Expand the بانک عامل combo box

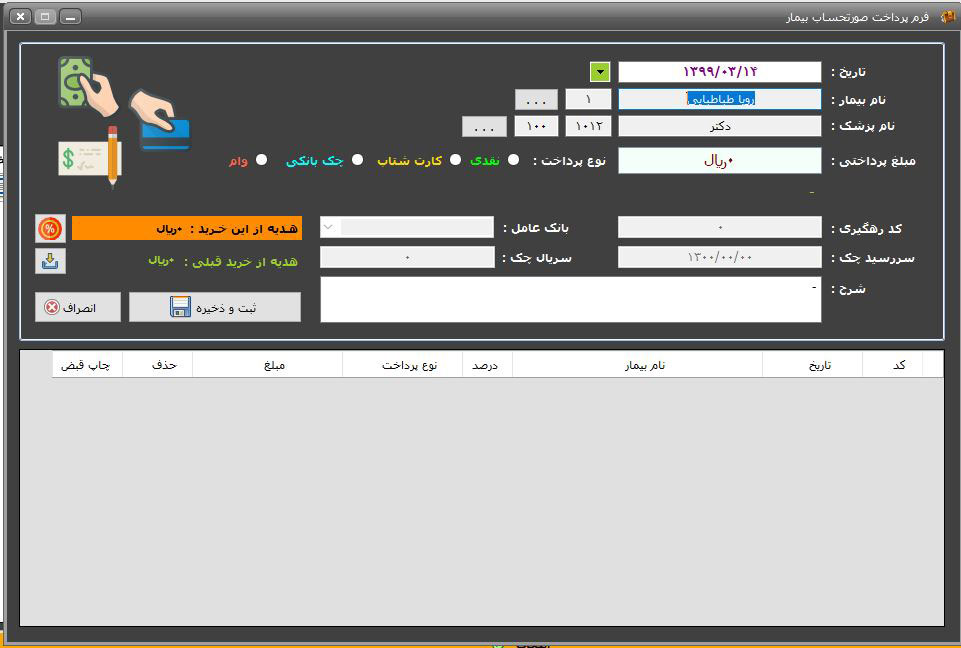tap(330, 227)
